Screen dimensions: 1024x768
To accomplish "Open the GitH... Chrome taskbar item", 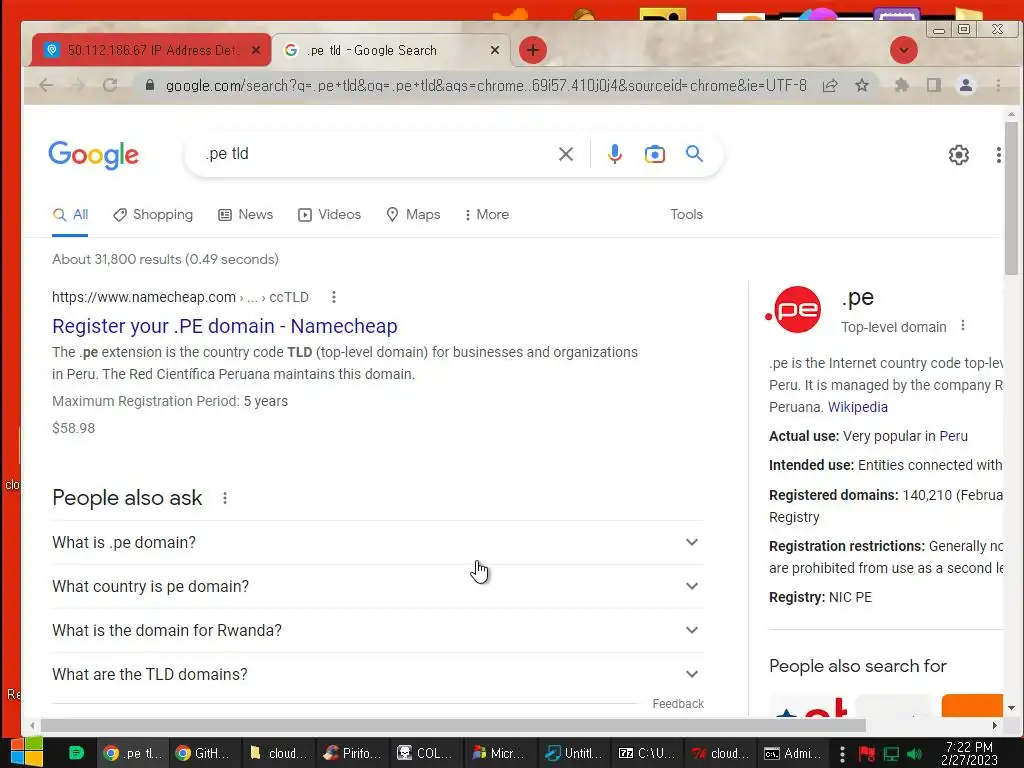I will [x=203, y=753].
